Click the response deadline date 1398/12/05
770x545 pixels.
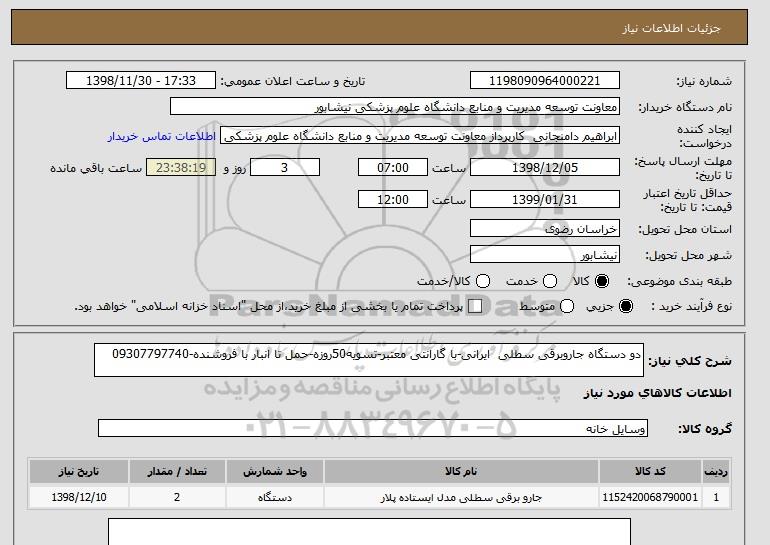(545, 167)
